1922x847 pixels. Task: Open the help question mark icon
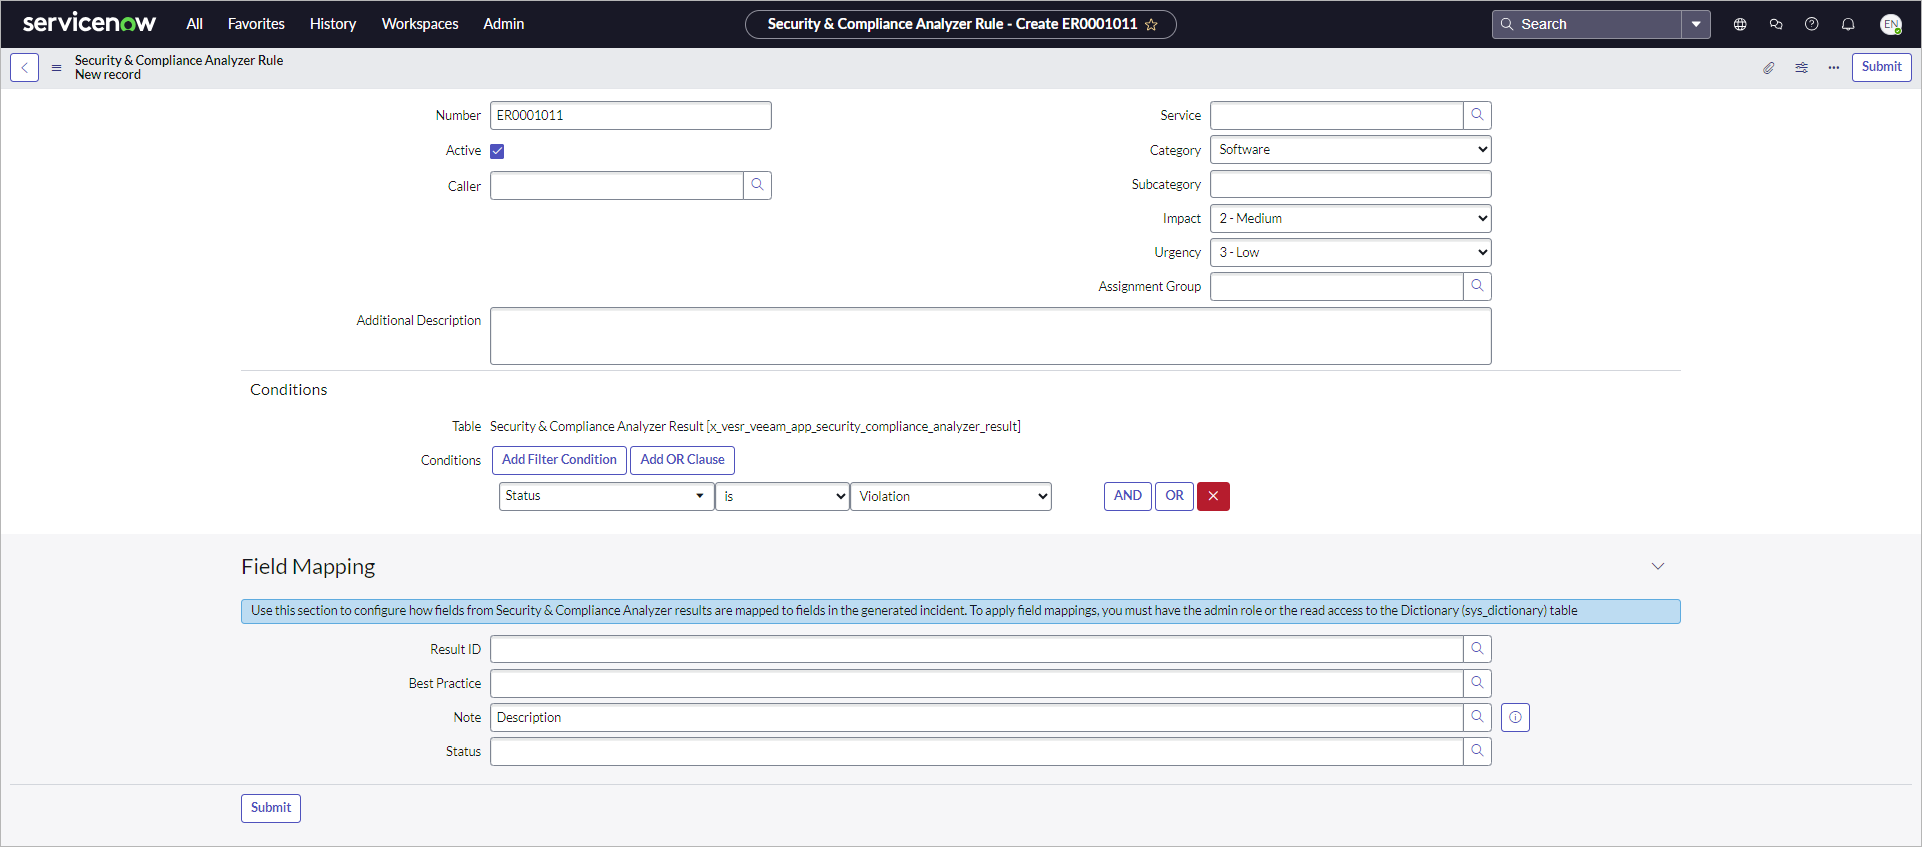pos(1812,24)
